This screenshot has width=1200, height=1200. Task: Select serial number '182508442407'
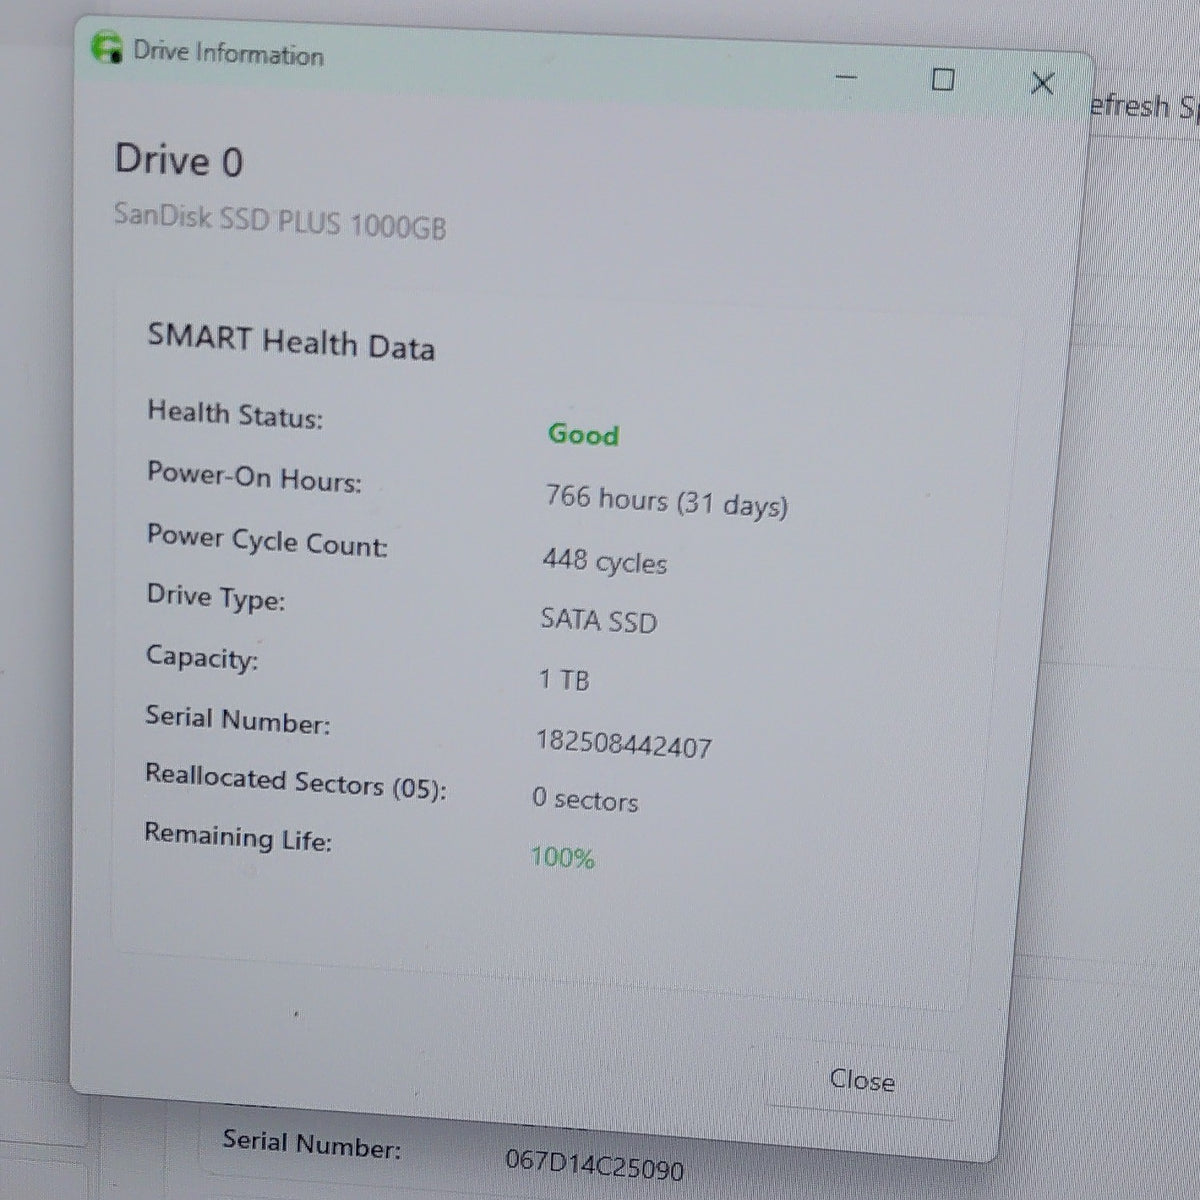click(x=623, y=743)
